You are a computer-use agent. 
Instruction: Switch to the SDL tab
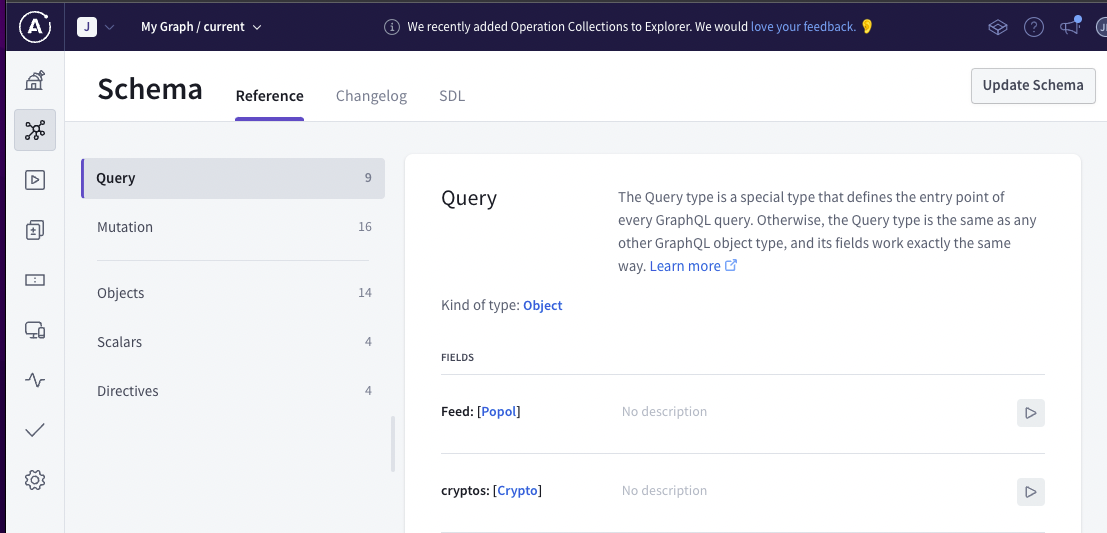tap(452, 96)
